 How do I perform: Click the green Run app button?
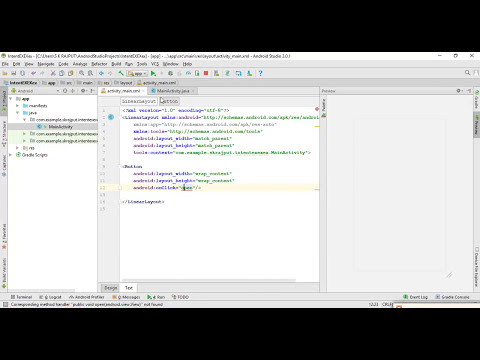(153, 73)
